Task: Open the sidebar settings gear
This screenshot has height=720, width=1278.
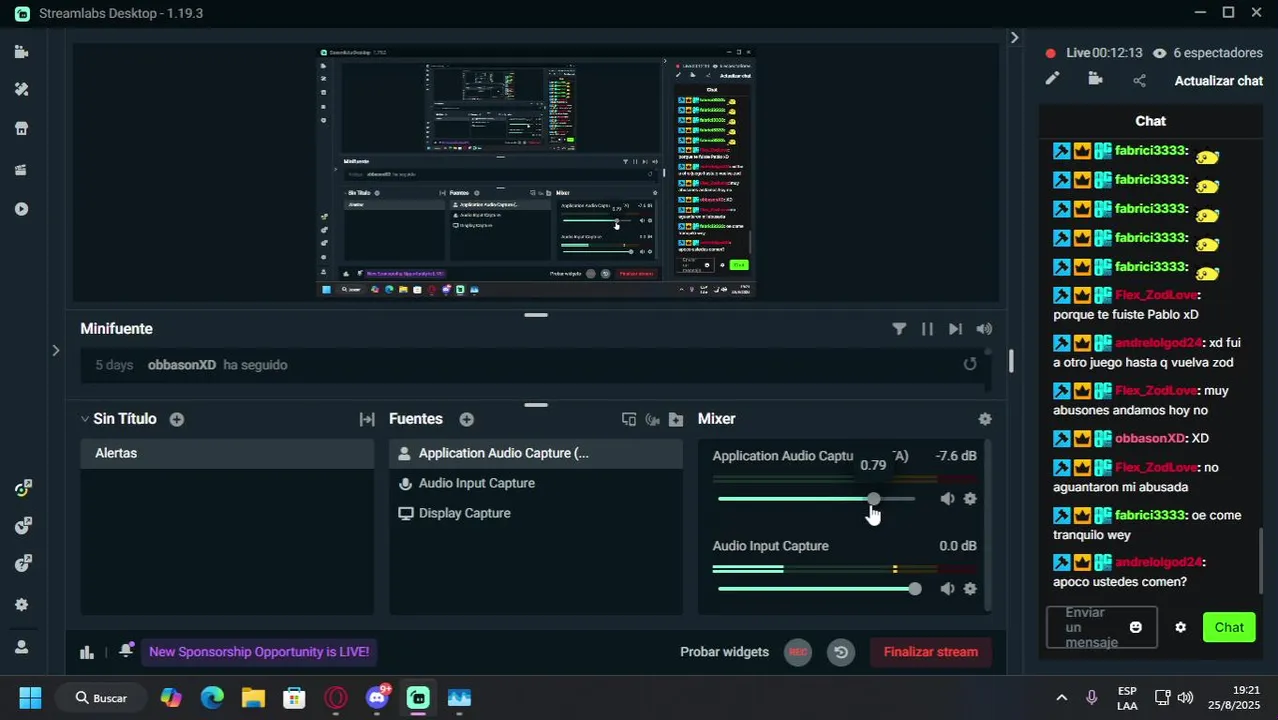Action: tap(21, 605)
